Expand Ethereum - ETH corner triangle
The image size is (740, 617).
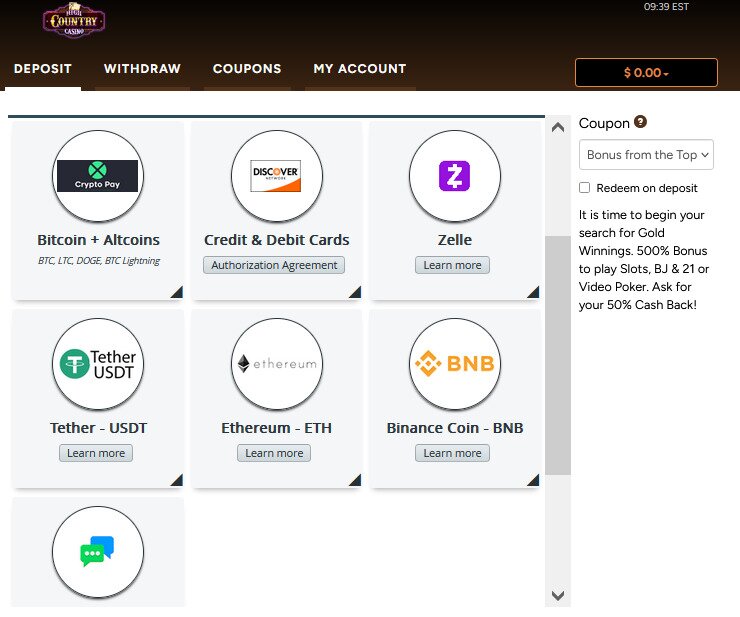[x=356, y=481]
